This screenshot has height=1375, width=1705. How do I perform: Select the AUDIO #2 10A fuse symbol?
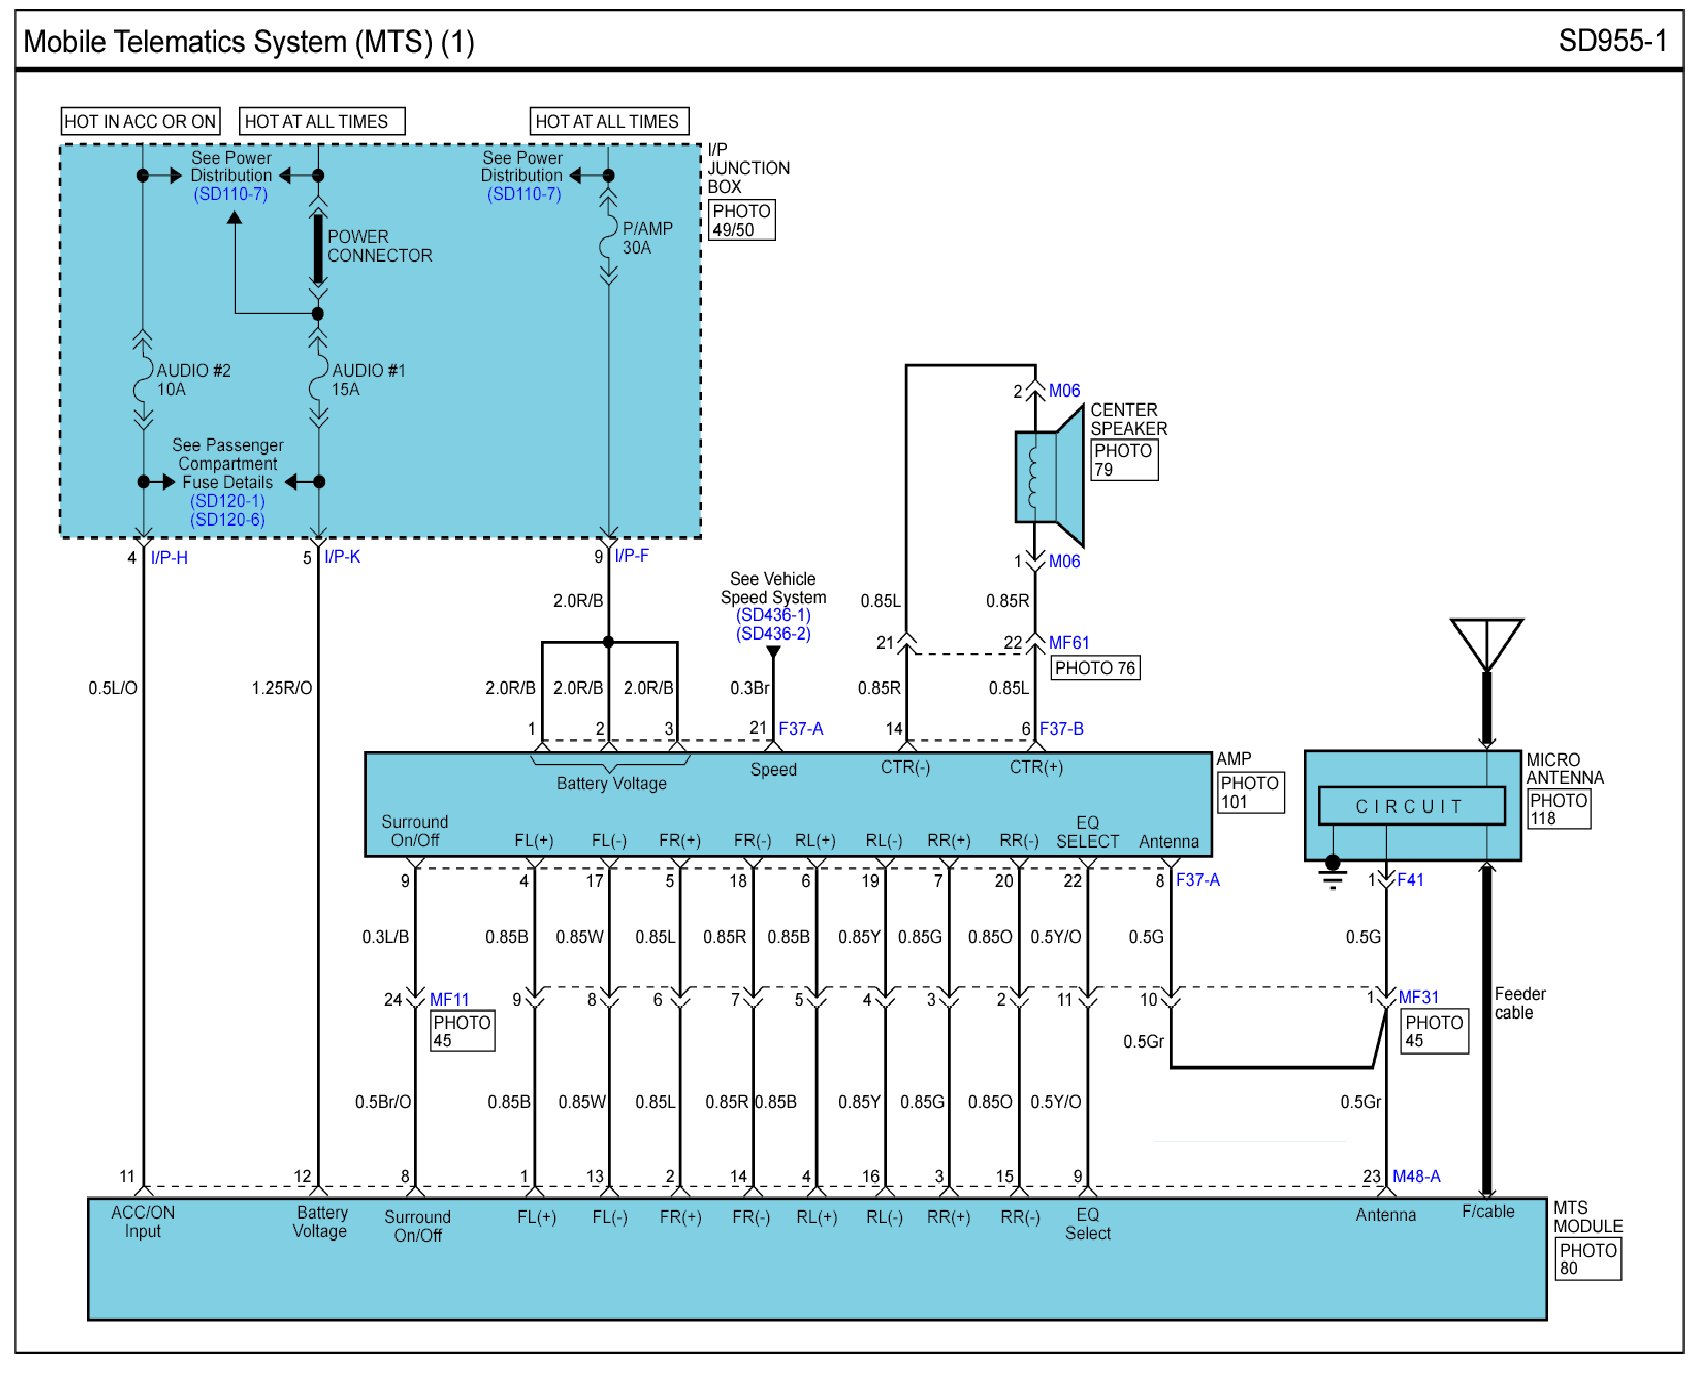[x=143, y=380]
